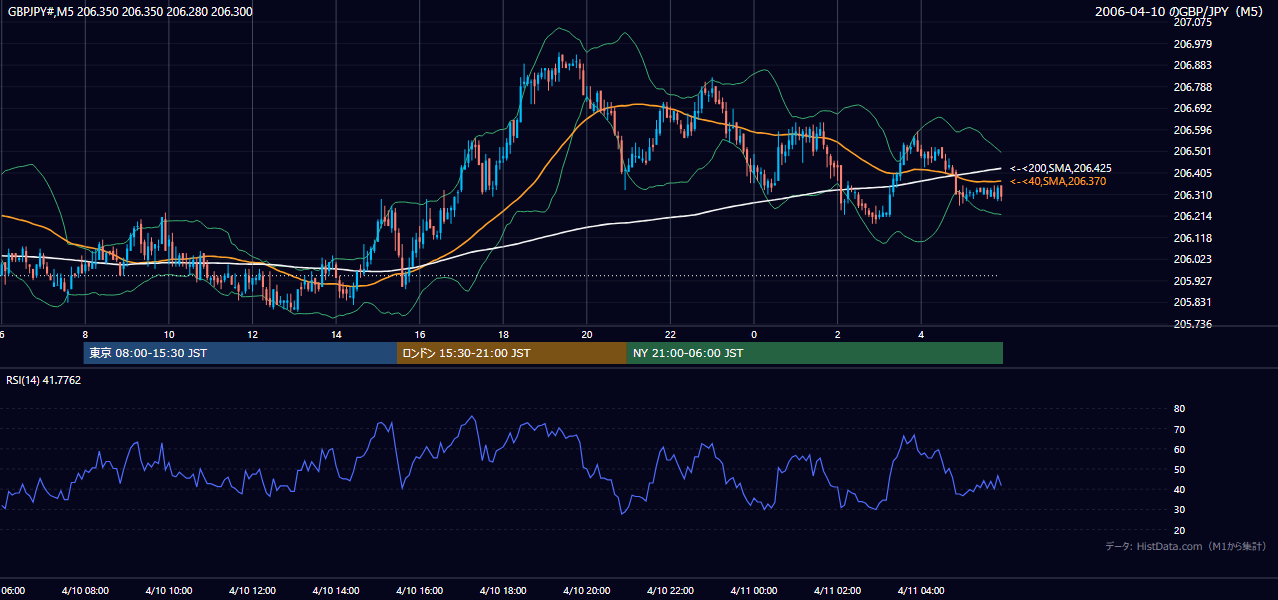
Task: Click hour tick 12 under price chart
Action: point(253,335)
